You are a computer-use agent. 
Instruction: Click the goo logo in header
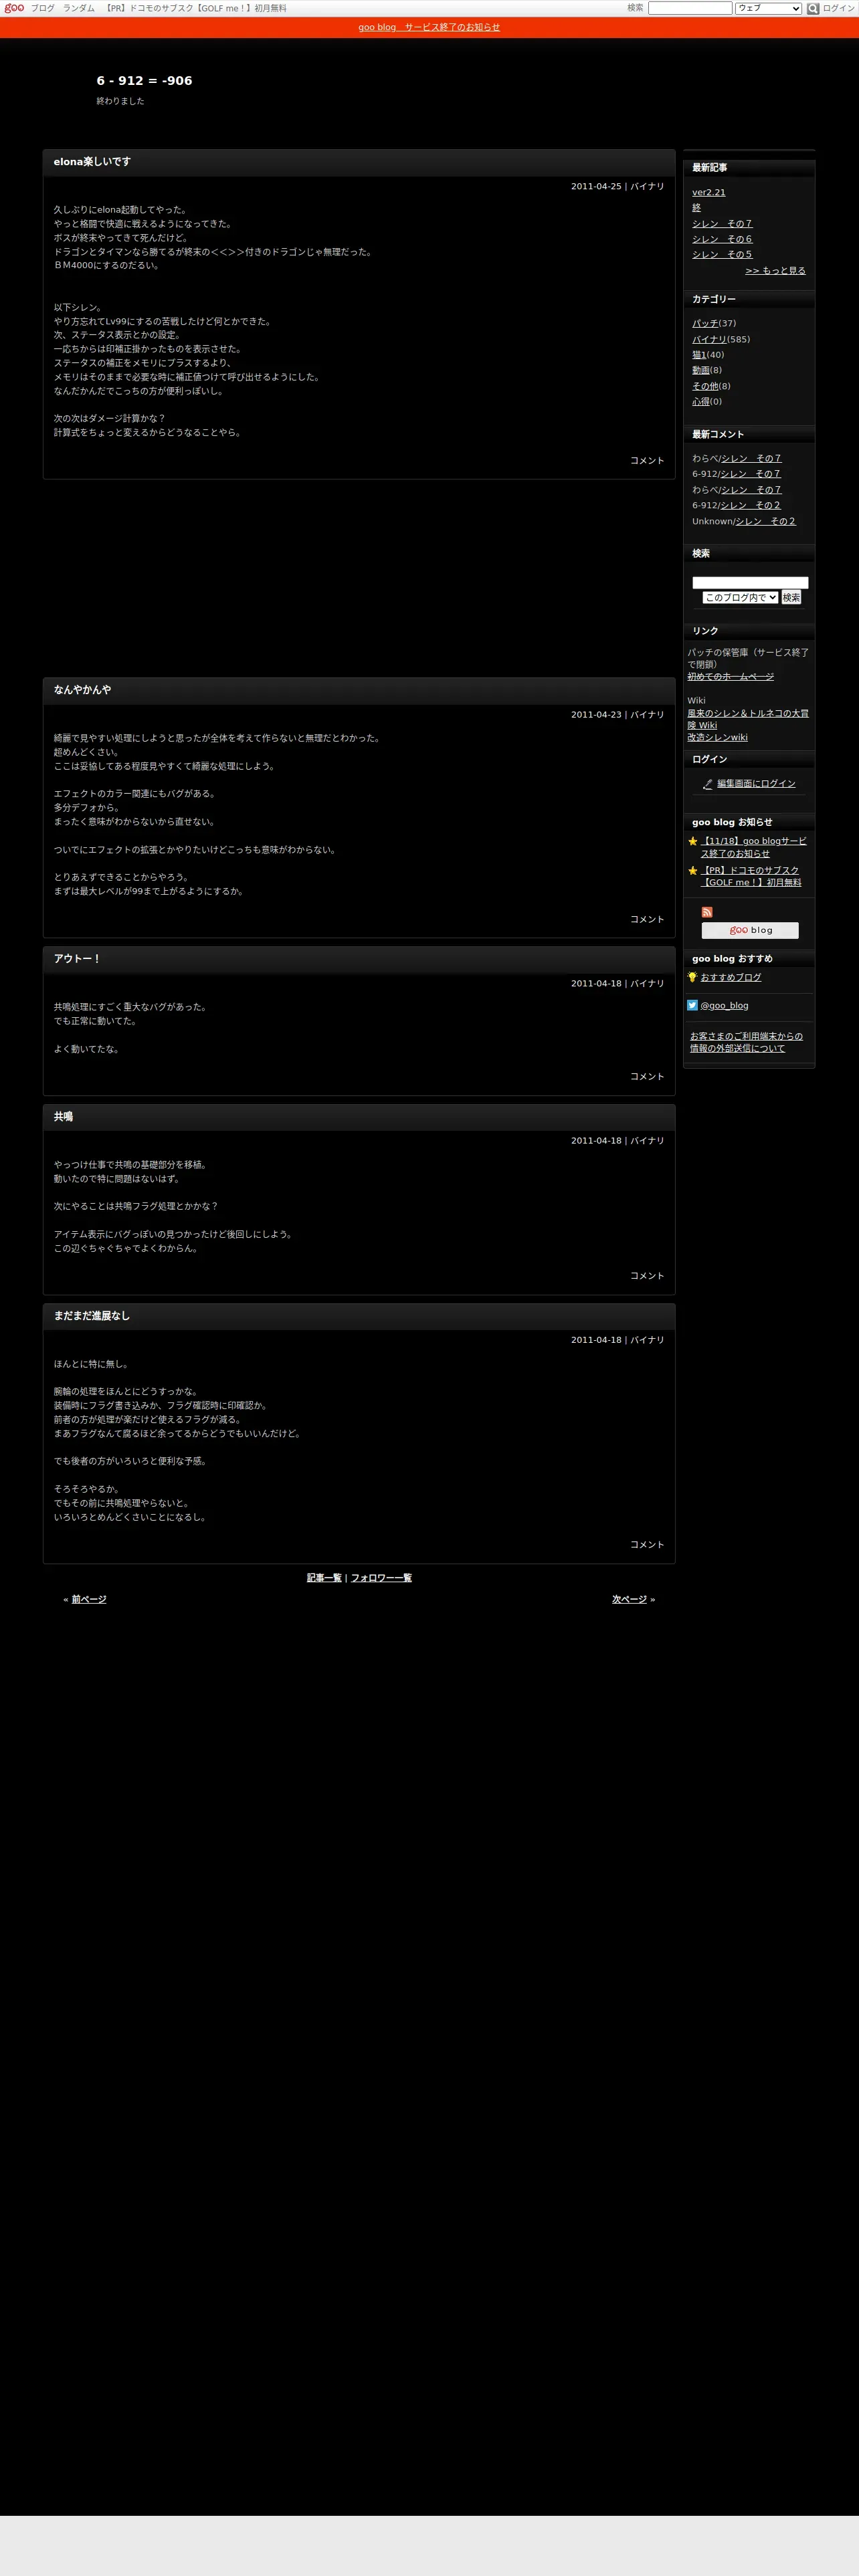(14, 8)
